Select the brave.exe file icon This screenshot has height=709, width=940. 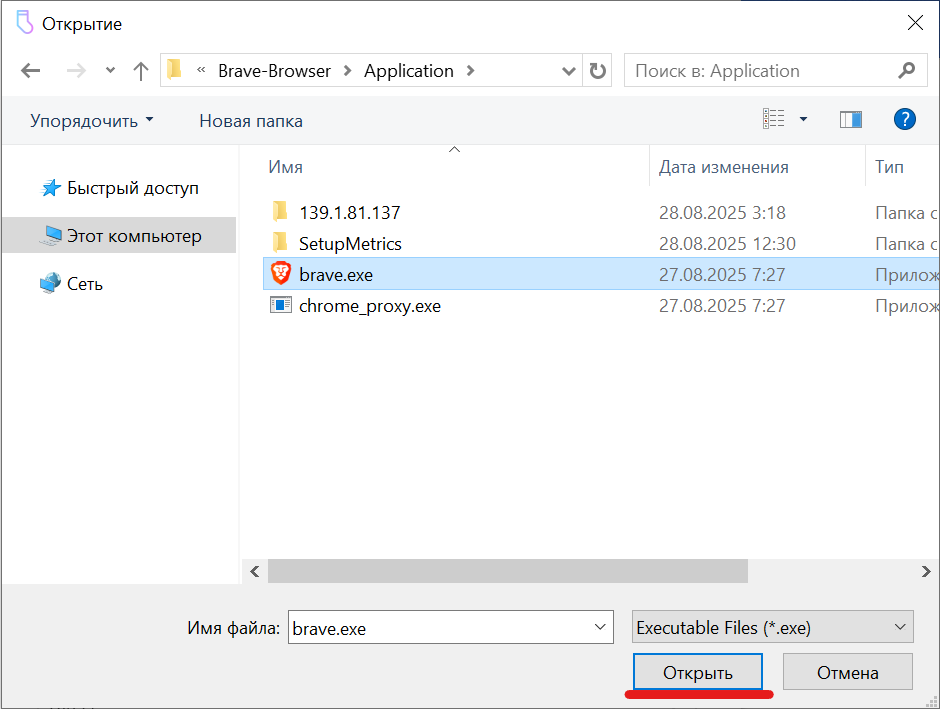tap(281, 275)
